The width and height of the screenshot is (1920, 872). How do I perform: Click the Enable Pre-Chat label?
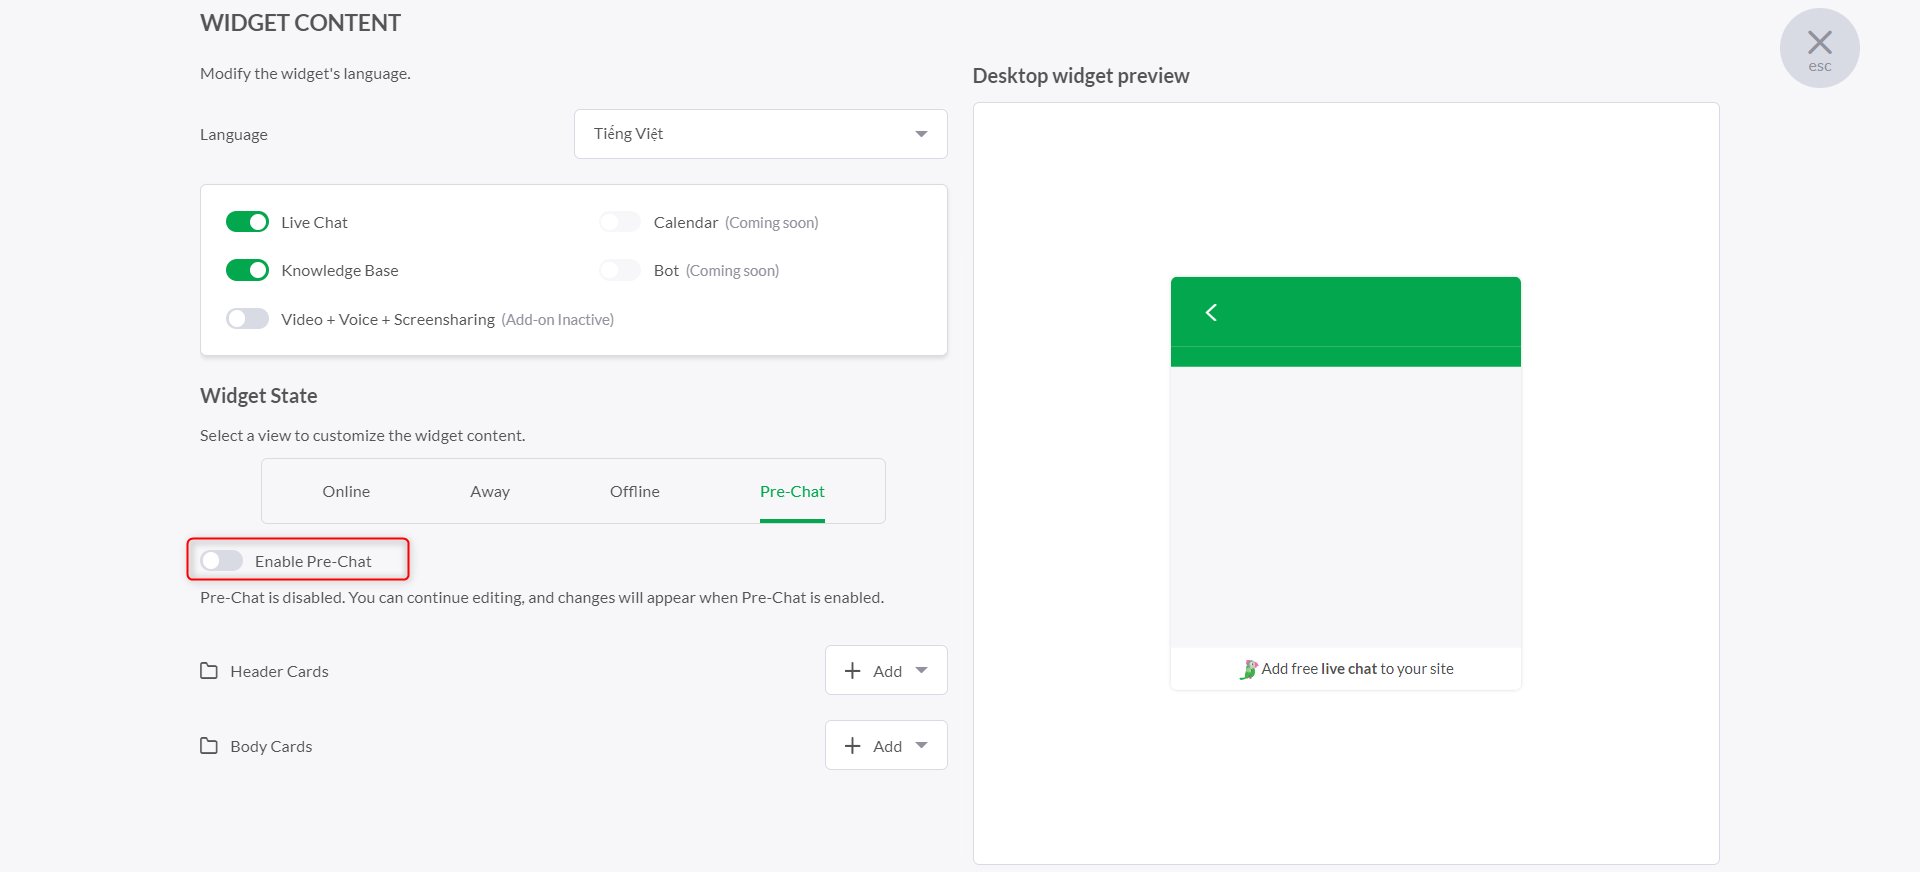click(x=313, y=561)
